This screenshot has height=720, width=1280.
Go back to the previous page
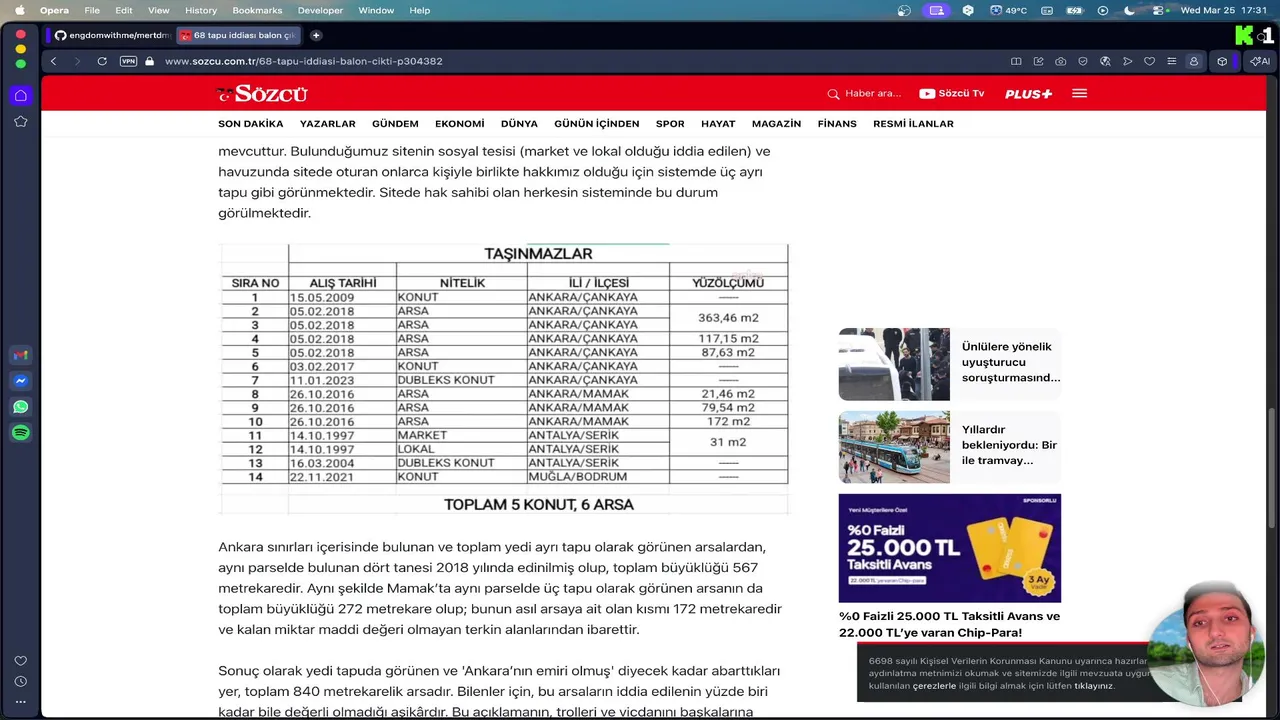click(x=54, y=61)
